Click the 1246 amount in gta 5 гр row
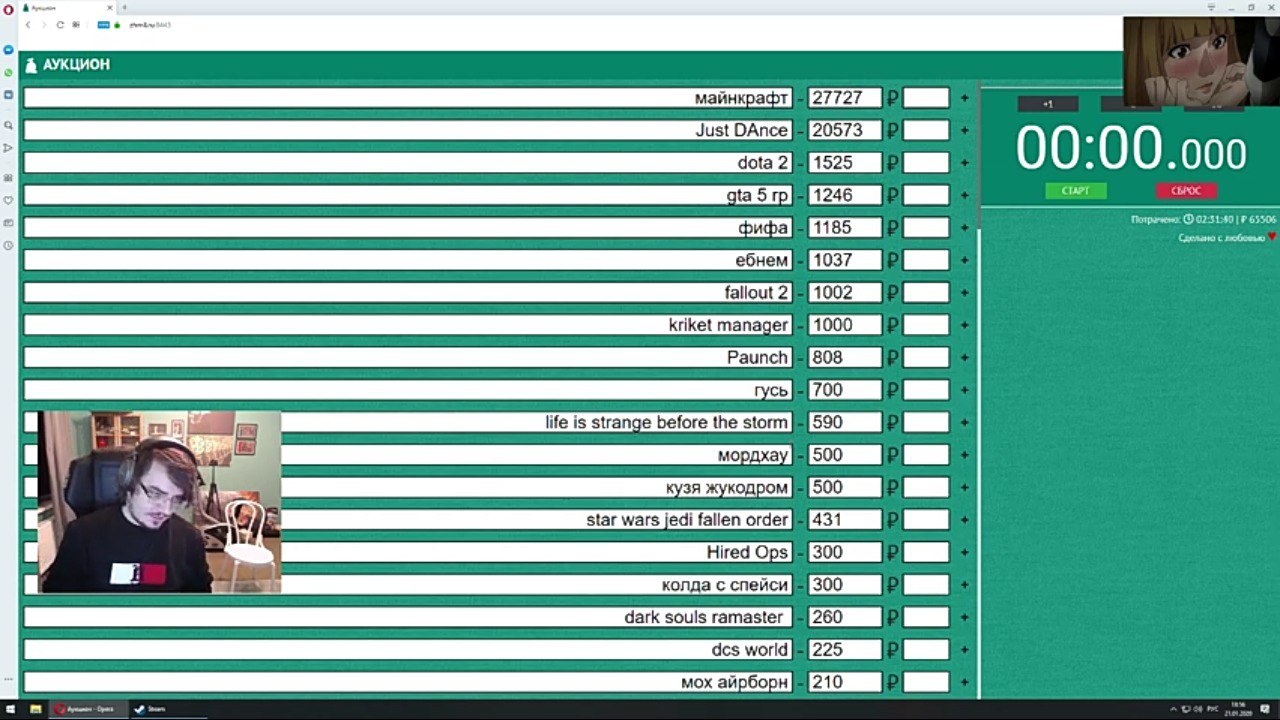Viewport: 1280px width, 720px height. 845,195
